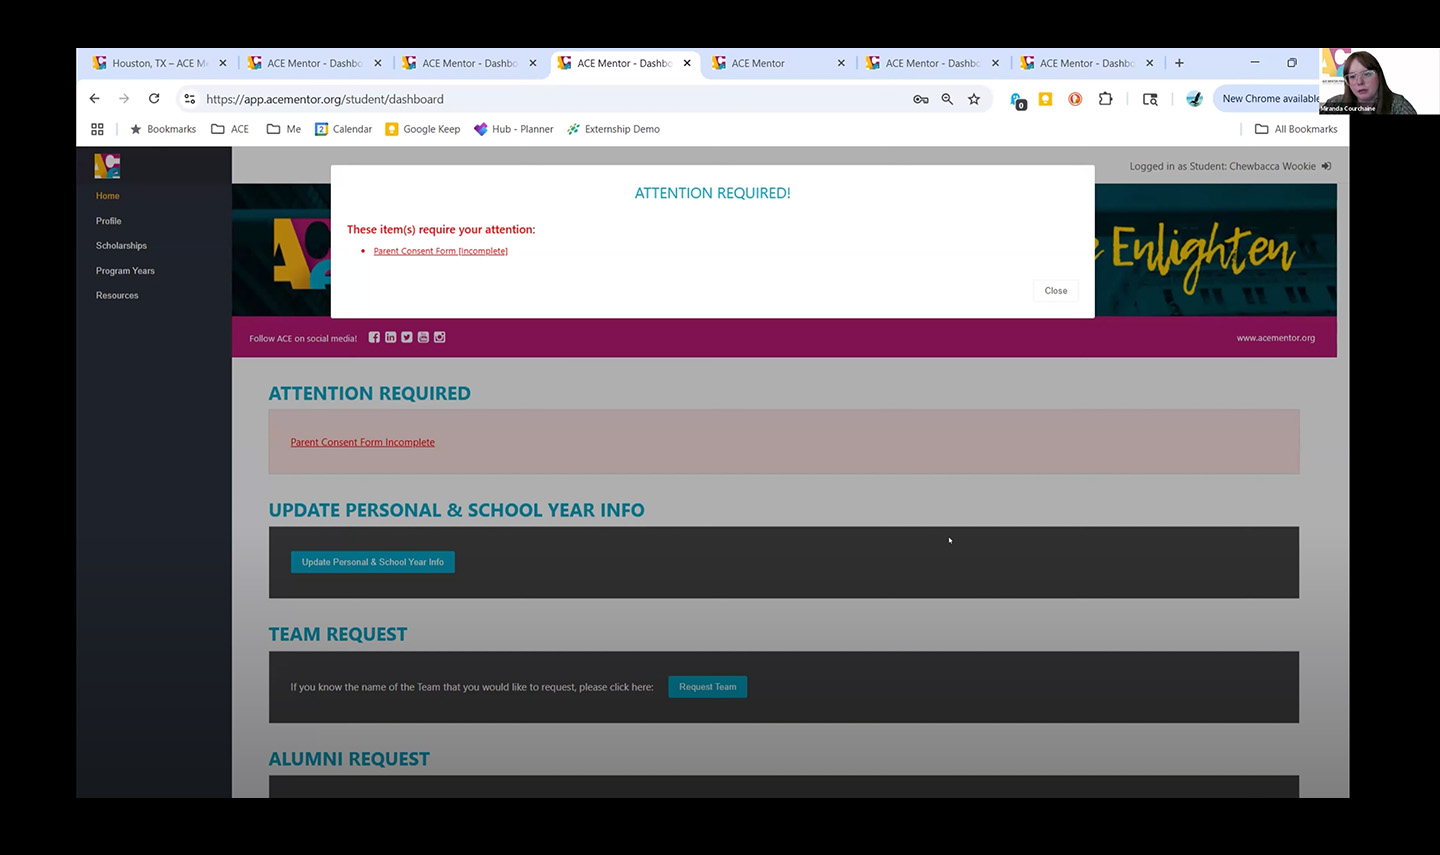Image resolution: width=1440 pixels, height=855 pixels.
Task: Expand the Me bookmarks folder
Action: pyautogui.click(x=284, y=129)
